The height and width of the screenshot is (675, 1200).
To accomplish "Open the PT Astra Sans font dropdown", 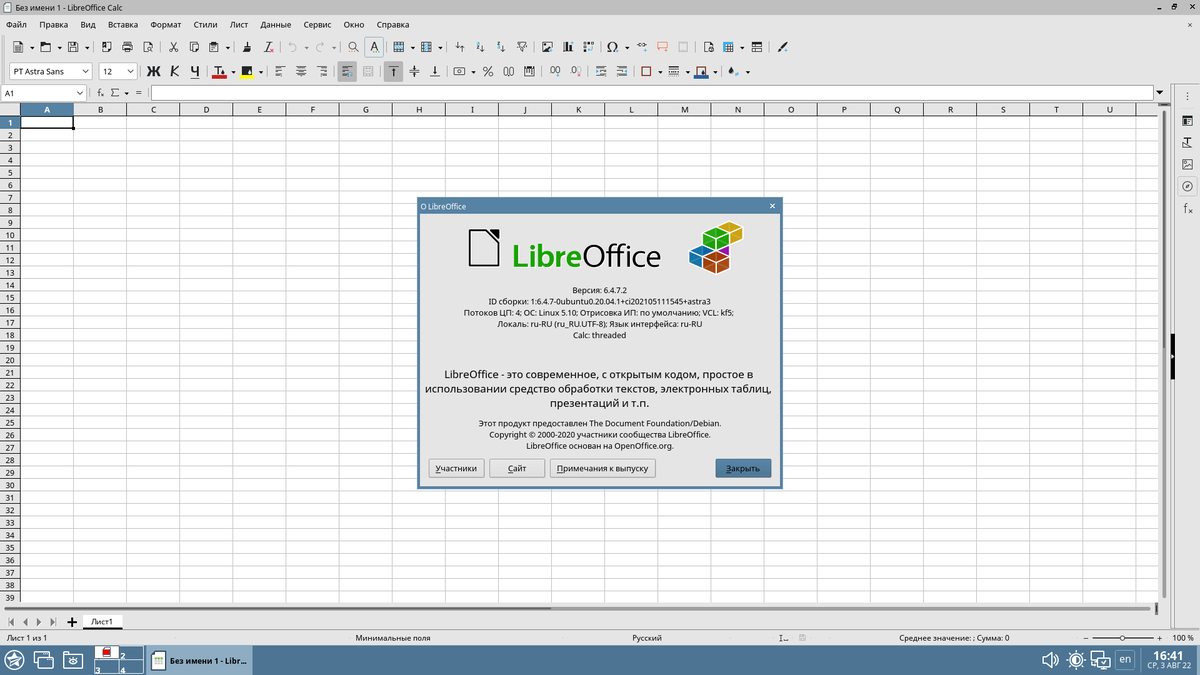I will tap(85, 71).
